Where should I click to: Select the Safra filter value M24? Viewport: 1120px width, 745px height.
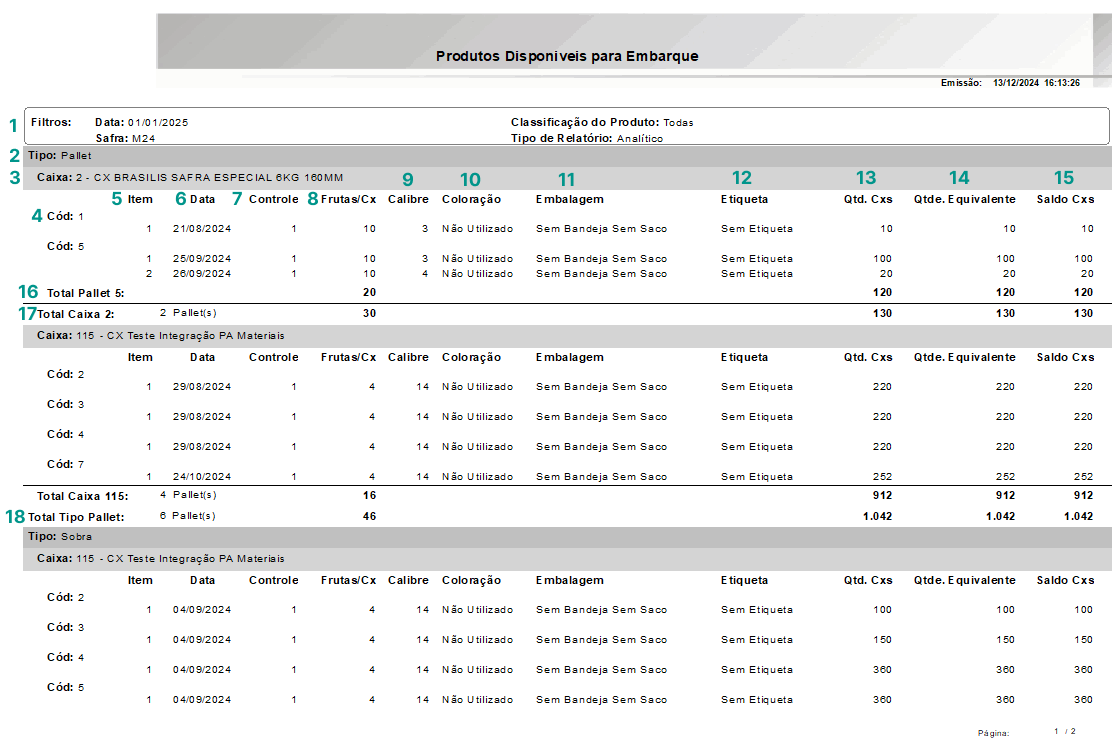tap(141, 138)
